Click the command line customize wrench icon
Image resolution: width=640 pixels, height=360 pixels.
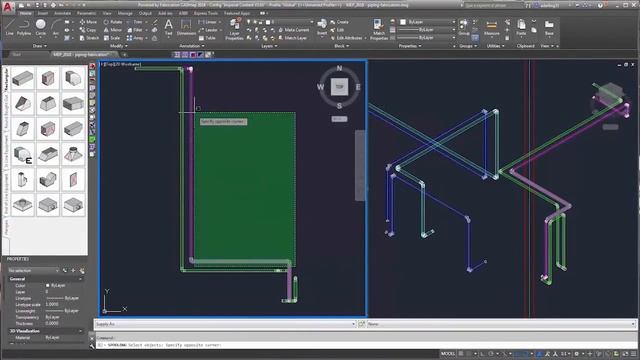pyautogui.click(x=92, y=346)
